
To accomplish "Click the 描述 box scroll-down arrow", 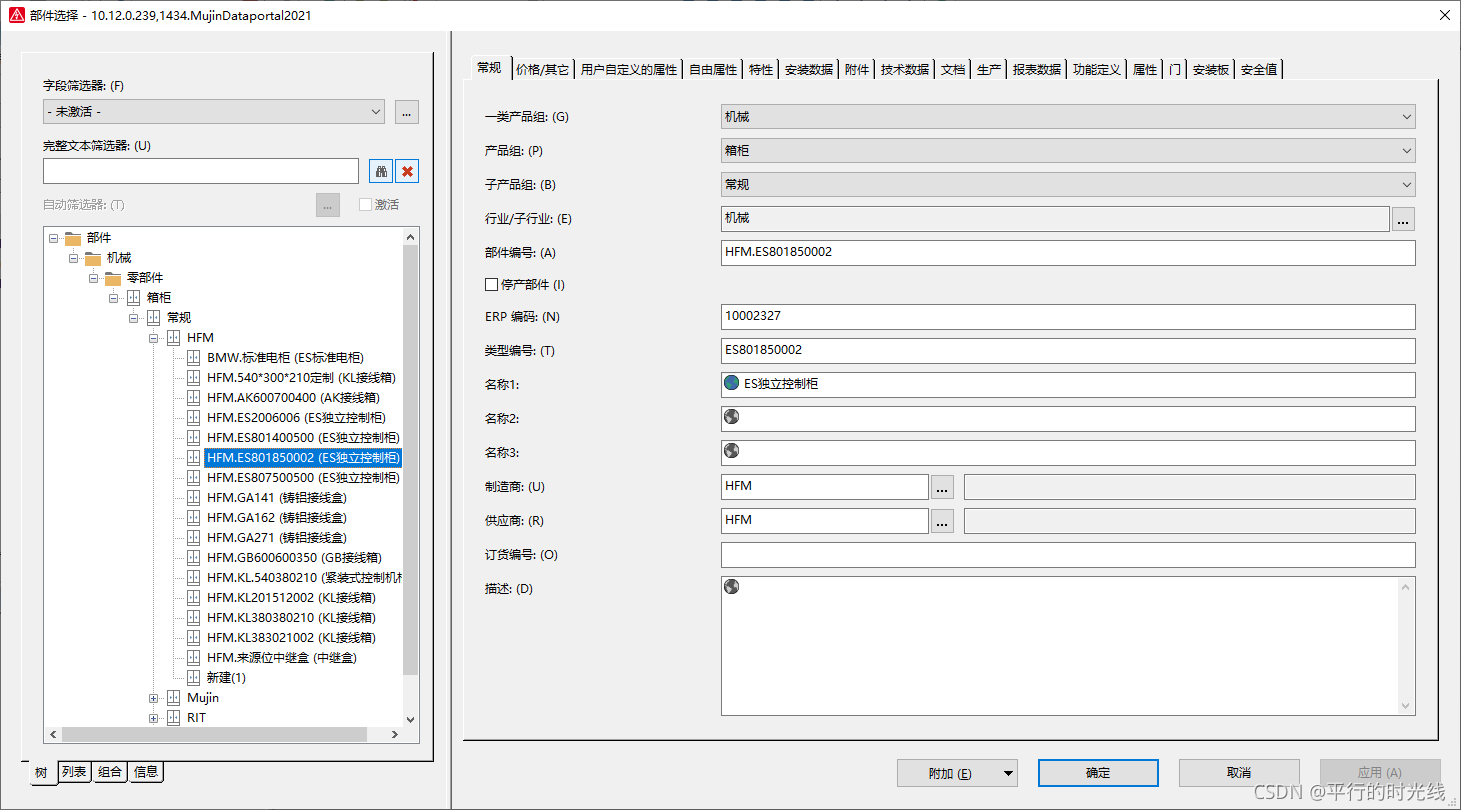I will 1407,706.
